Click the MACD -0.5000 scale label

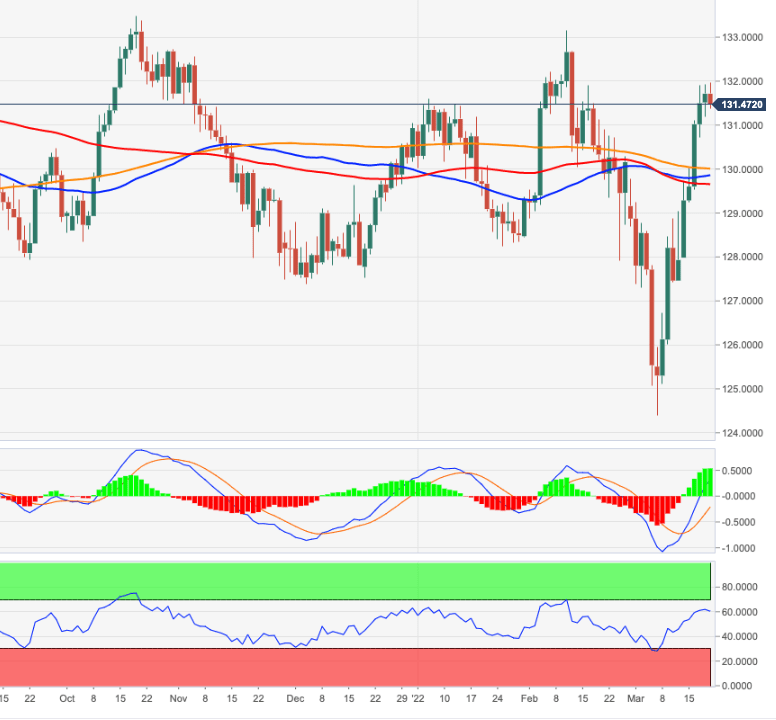736,522
